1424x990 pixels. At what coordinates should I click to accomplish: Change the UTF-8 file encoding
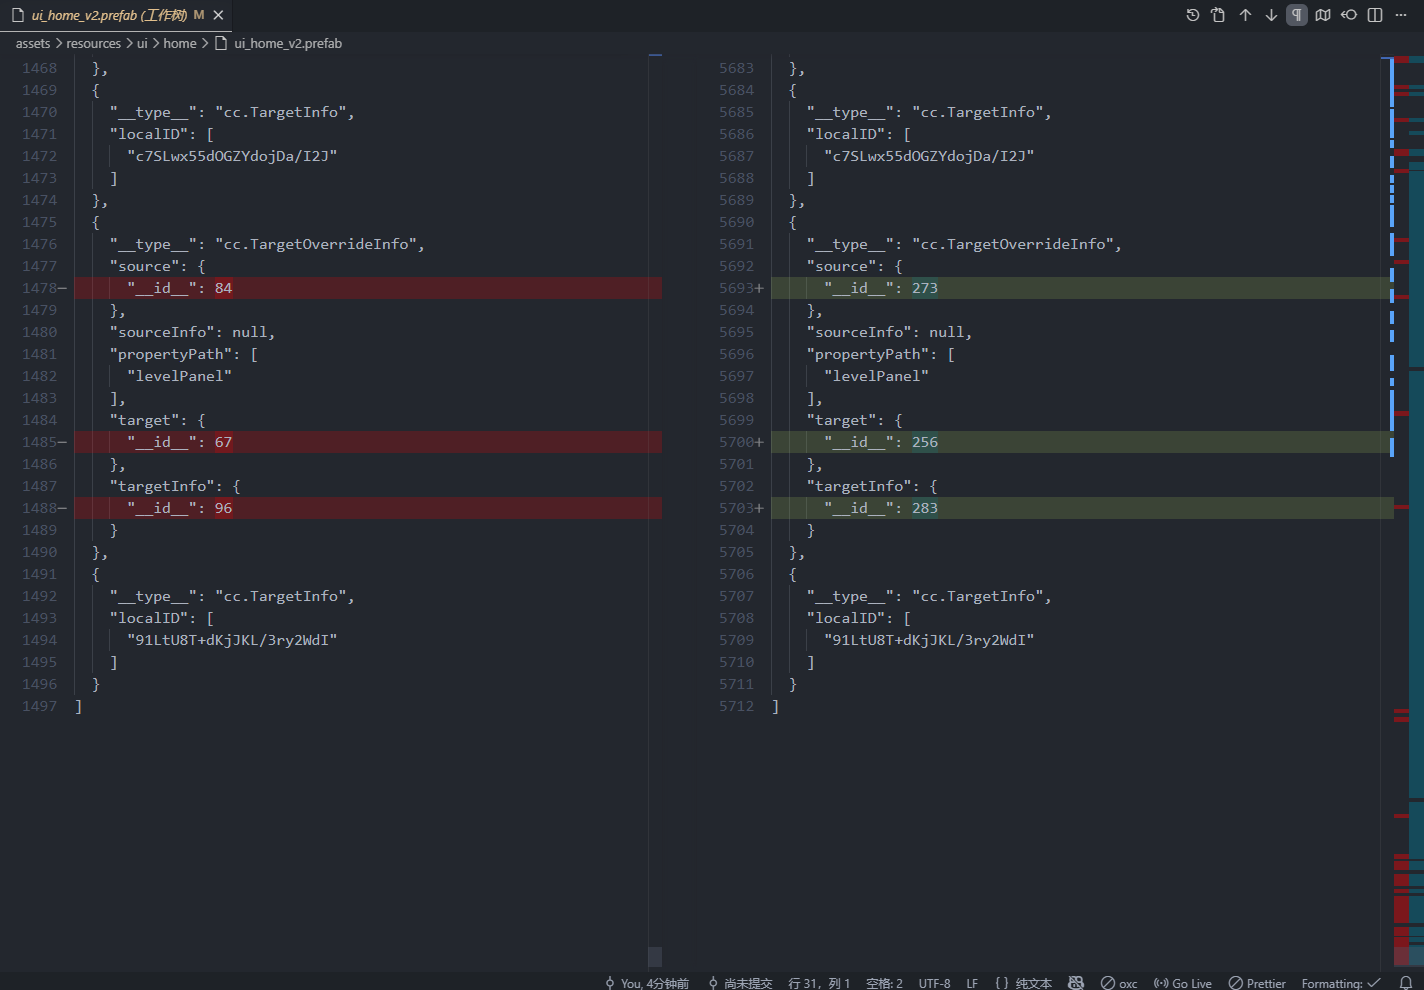pos(934,983)
